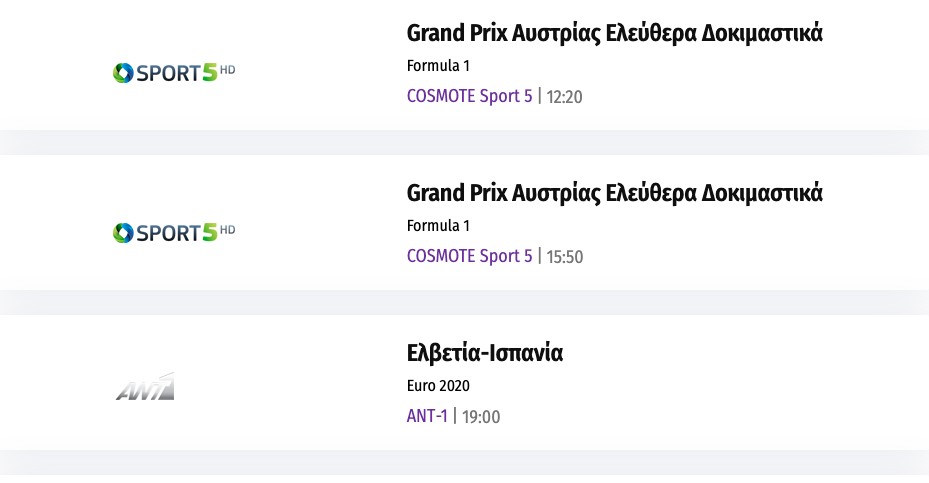This screenshot has height=483, width=929.
Task: Click the Euro 2020 competition label
Action: click(438, 386)
